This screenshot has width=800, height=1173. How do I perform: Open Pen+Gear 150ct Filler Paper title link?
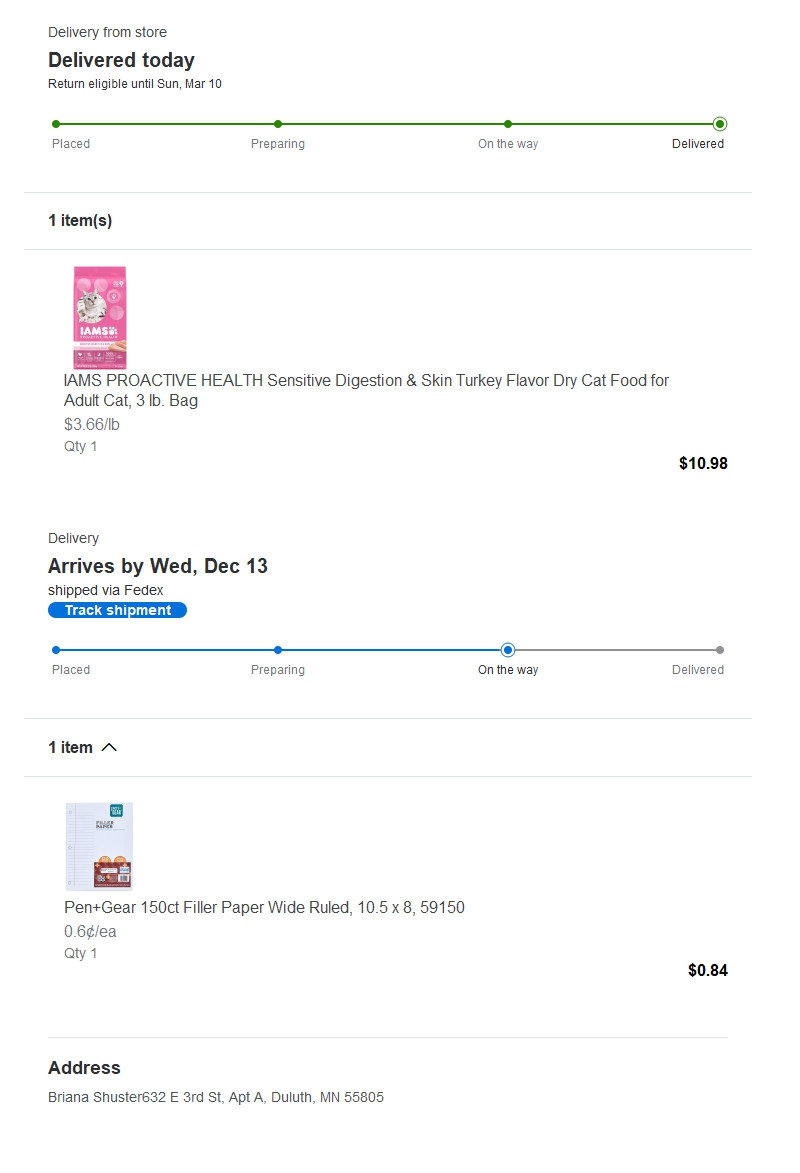coord(264,907)
